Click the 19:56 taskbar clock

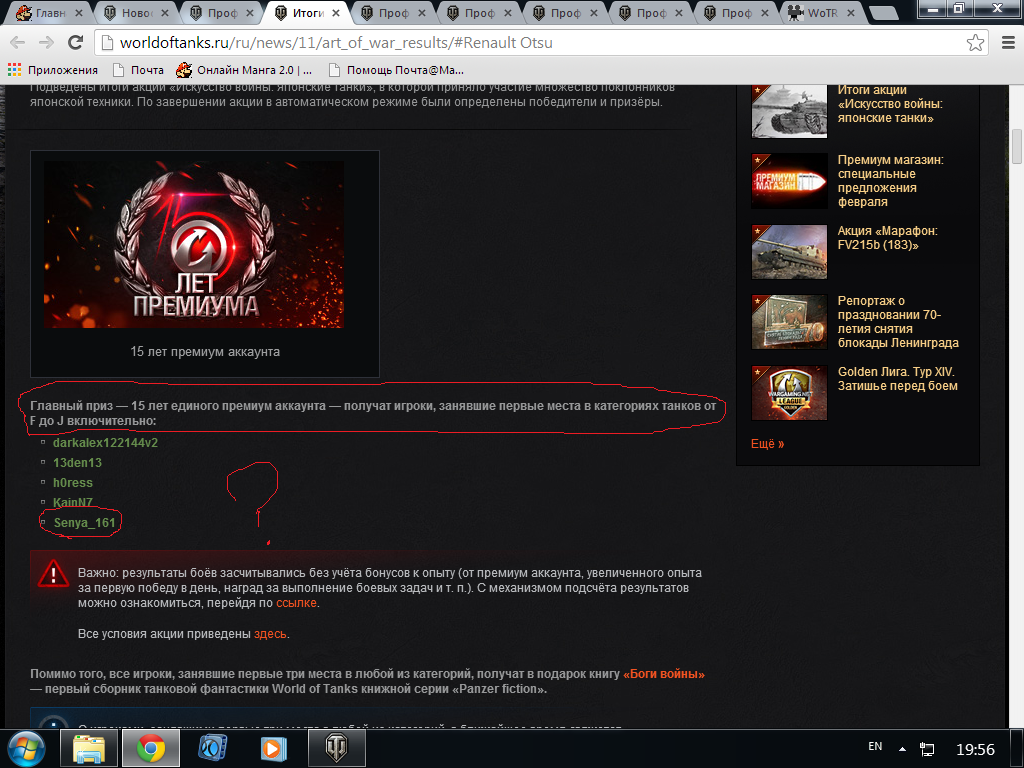tap(975, 749)
